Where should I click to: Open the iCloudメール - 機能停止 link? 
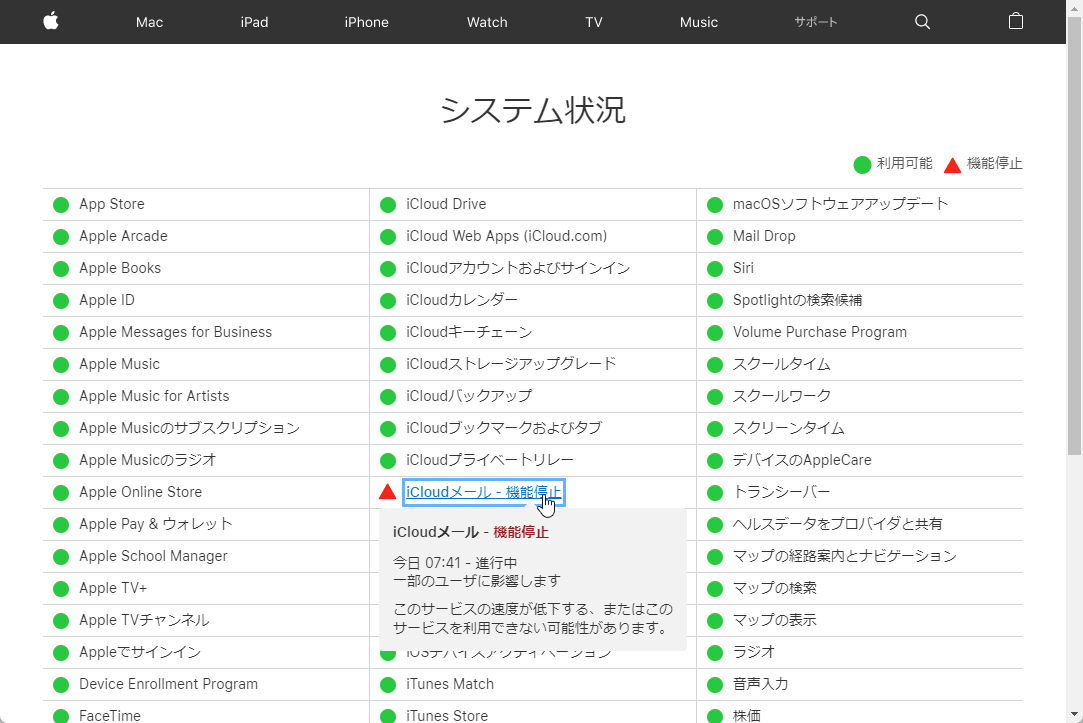(x=484, y=491)
